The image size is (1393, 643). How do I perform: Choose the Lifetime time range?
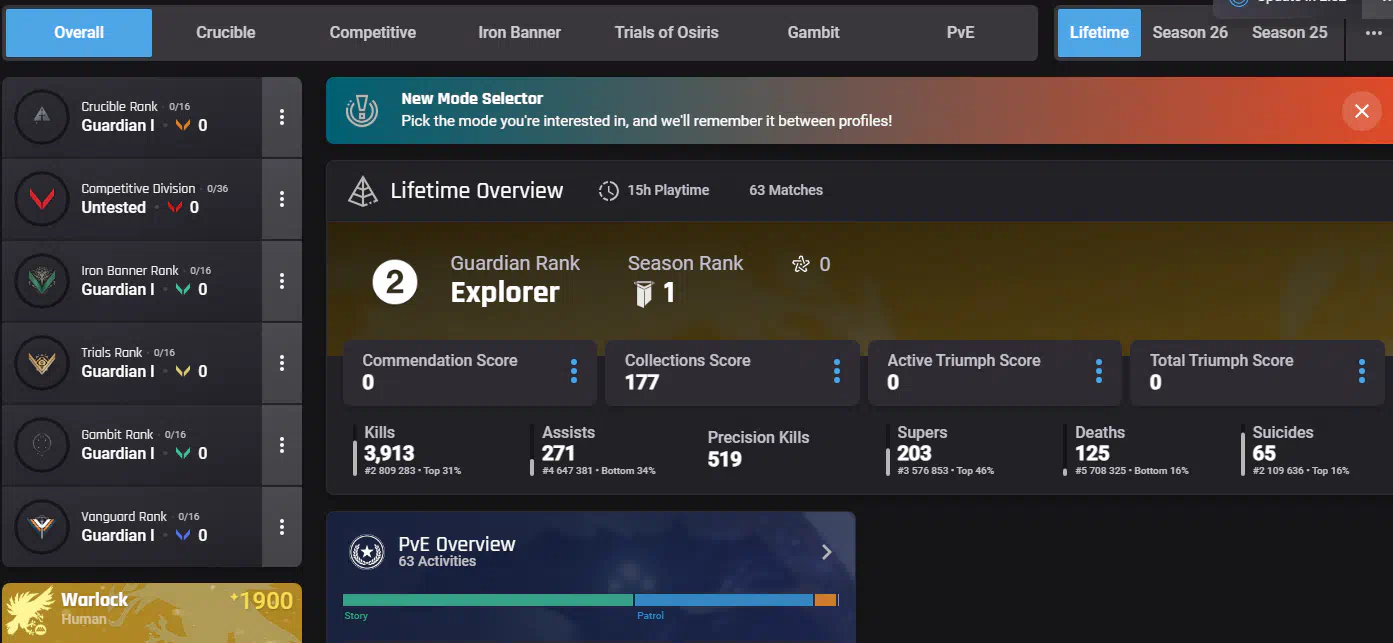point(1099,33)
